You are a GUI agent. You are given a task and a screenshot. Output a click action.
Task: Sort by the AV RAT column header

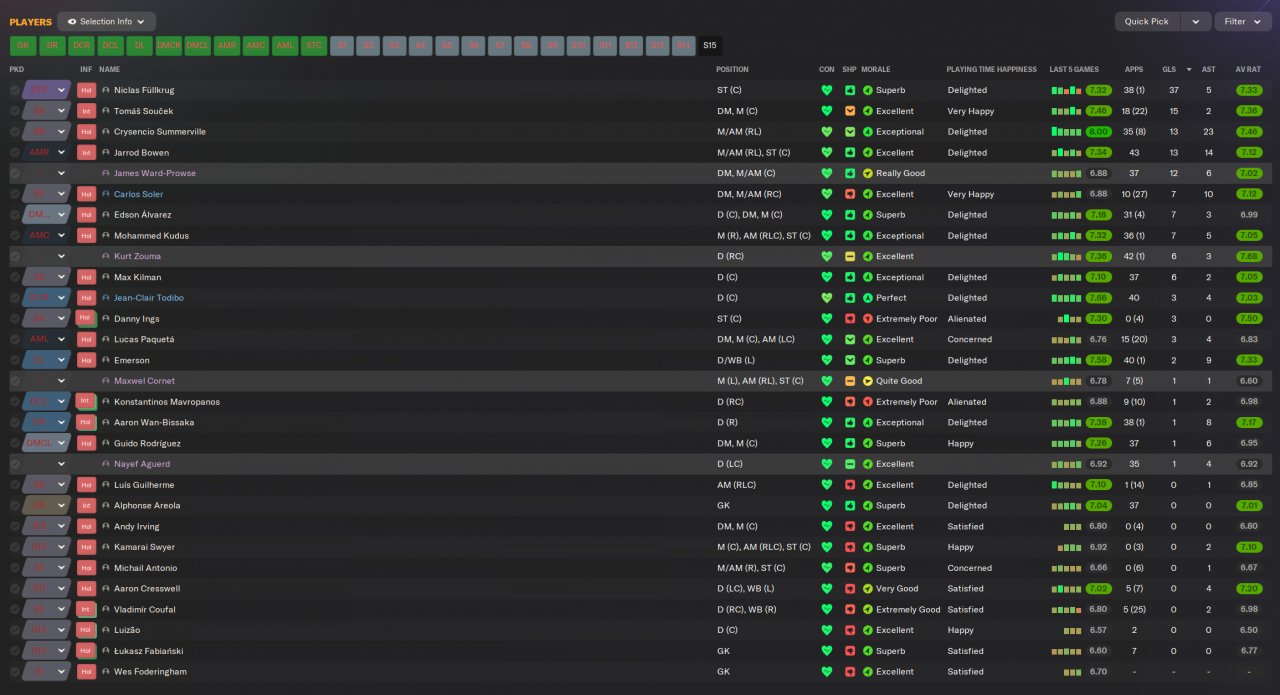(x=1248, y=70)
